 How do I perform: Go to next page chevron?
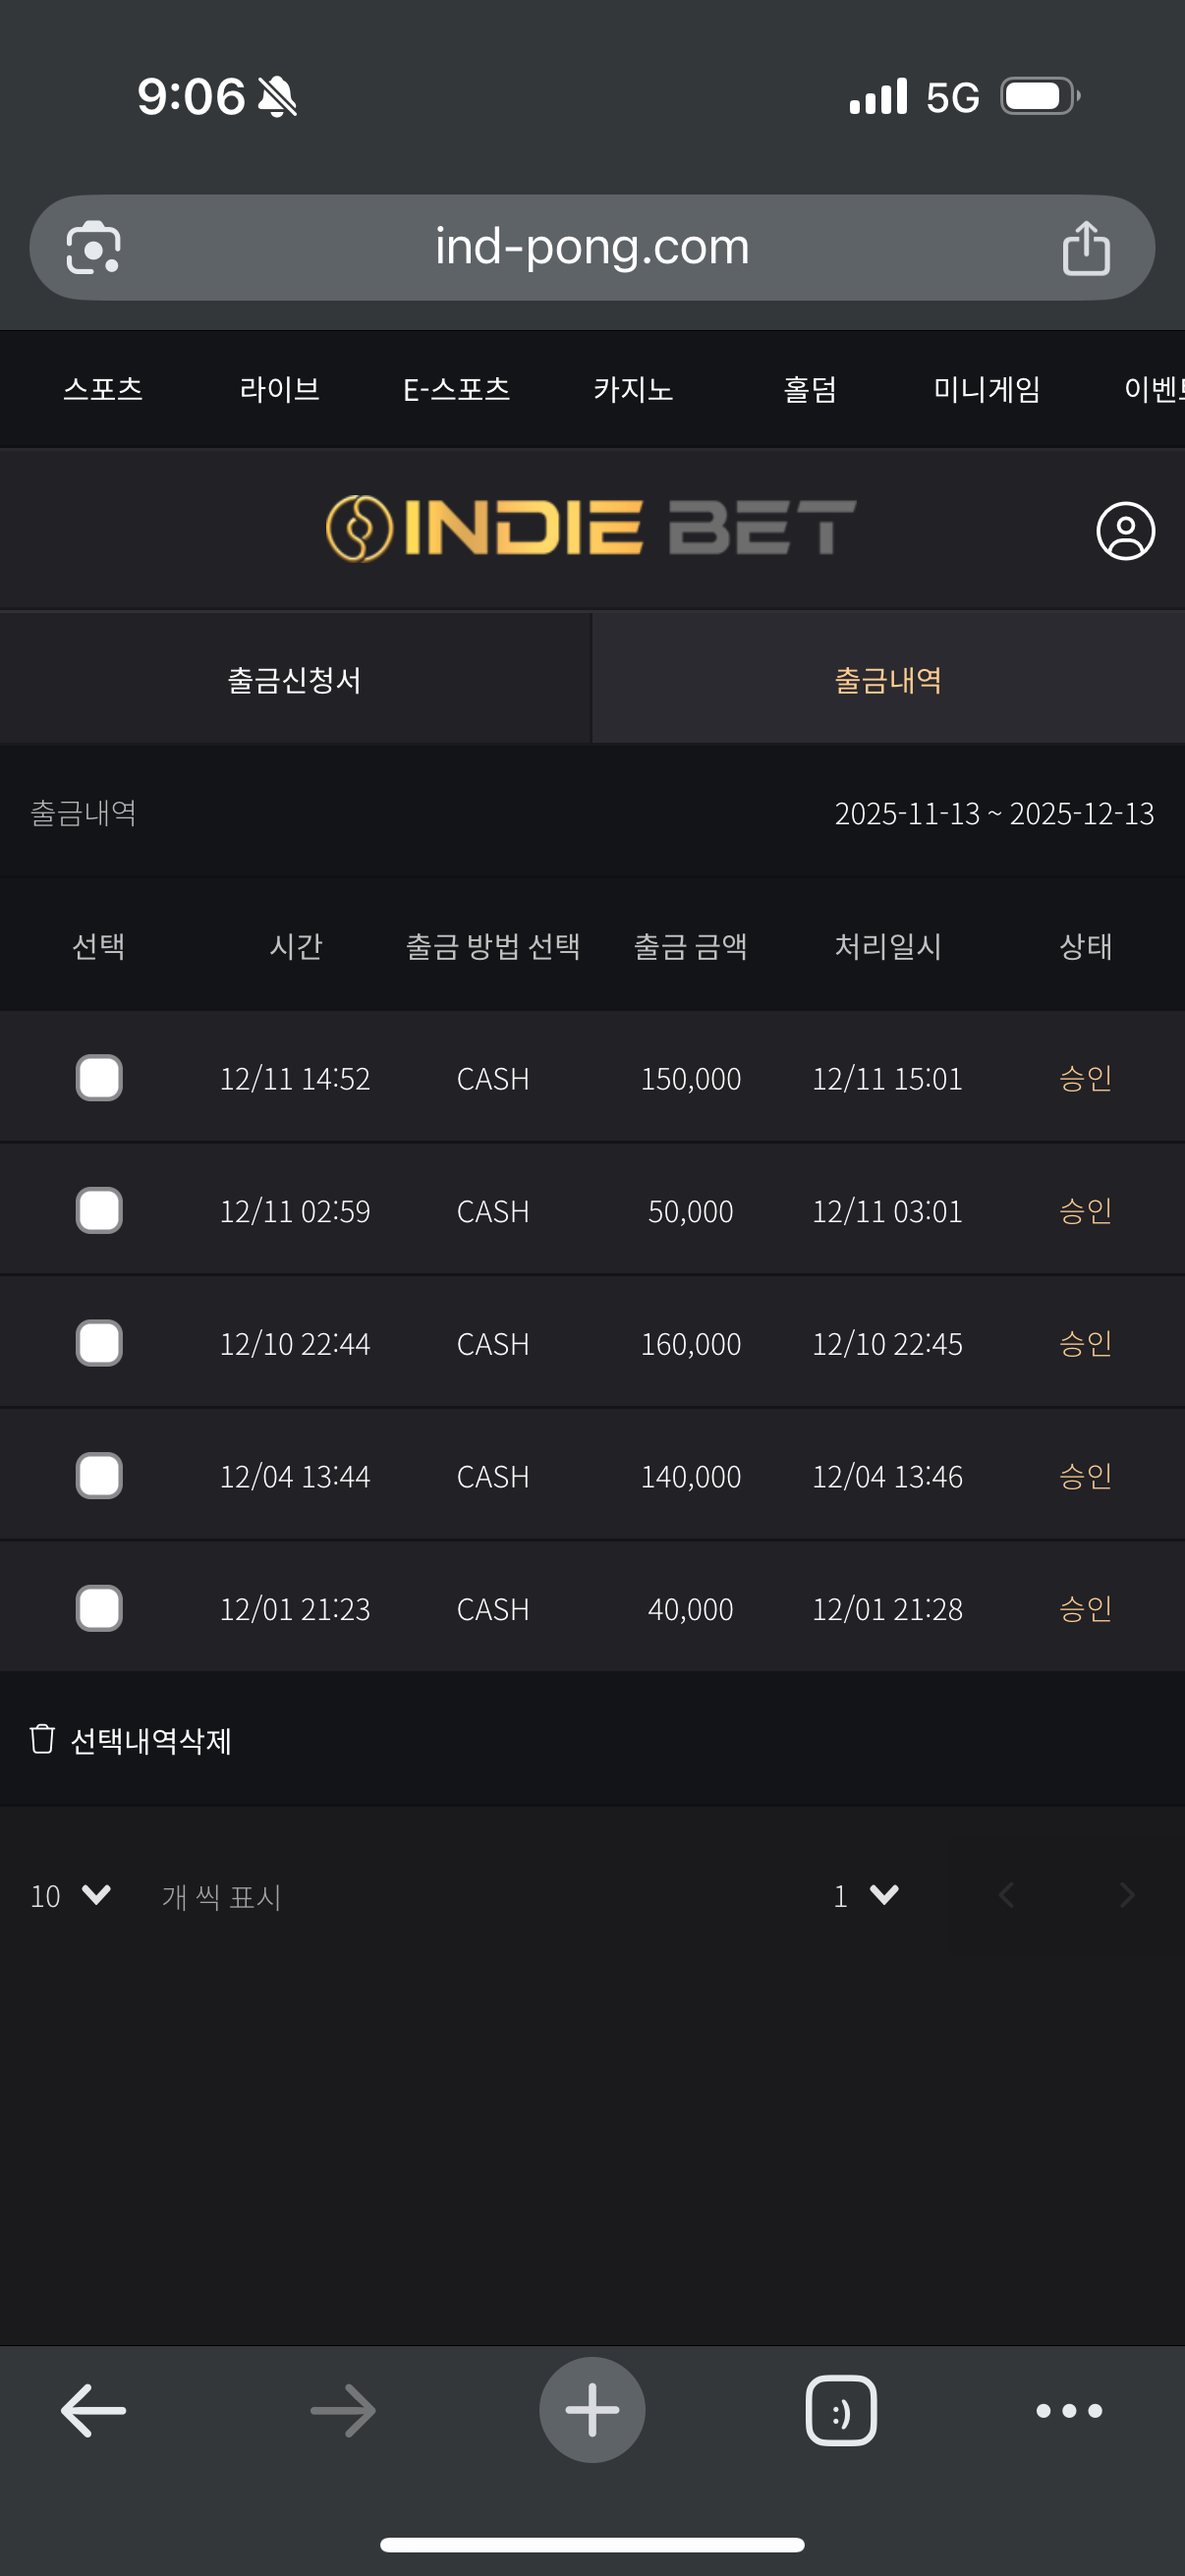(x=1127, y=1895)
